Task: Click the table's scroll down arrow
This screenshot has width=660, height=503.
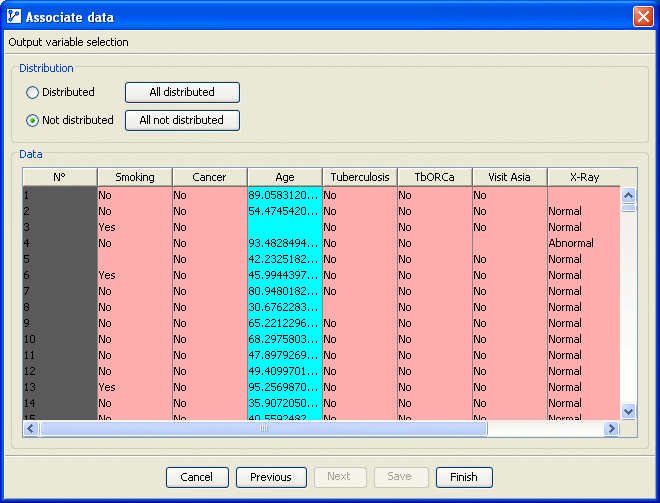Action: click(x=629, y=411)
